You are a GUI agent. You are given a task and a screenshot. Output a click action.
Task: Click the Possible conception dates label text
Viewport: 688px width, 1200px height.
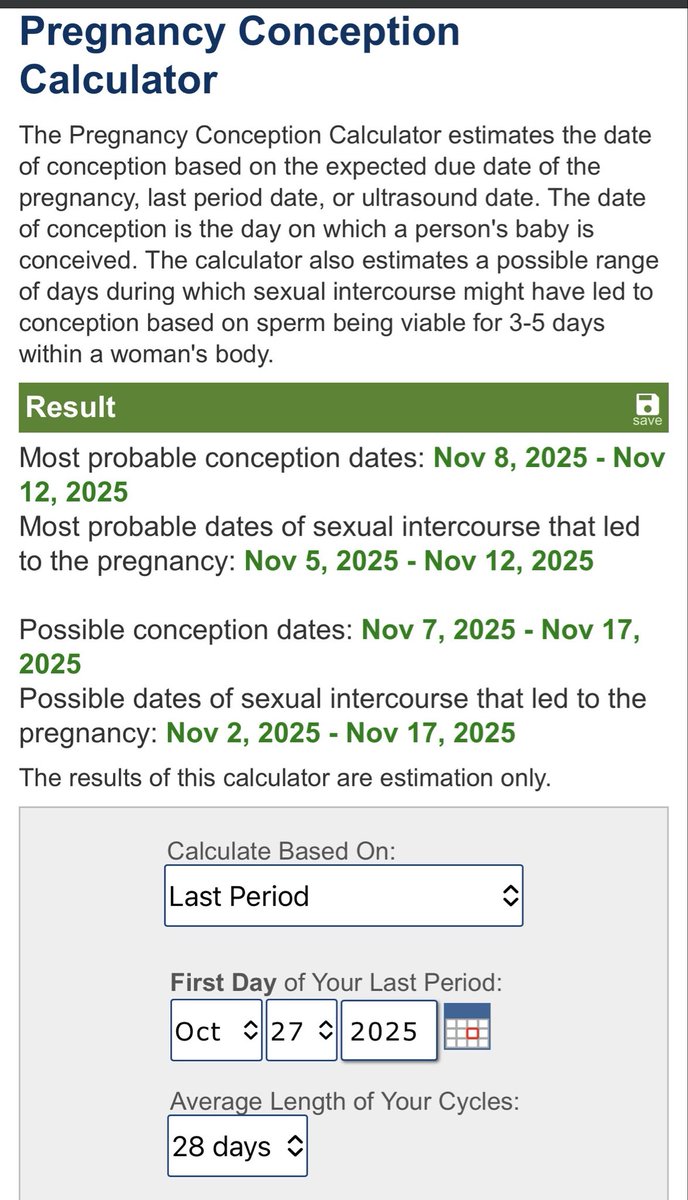tap(186, 631)
